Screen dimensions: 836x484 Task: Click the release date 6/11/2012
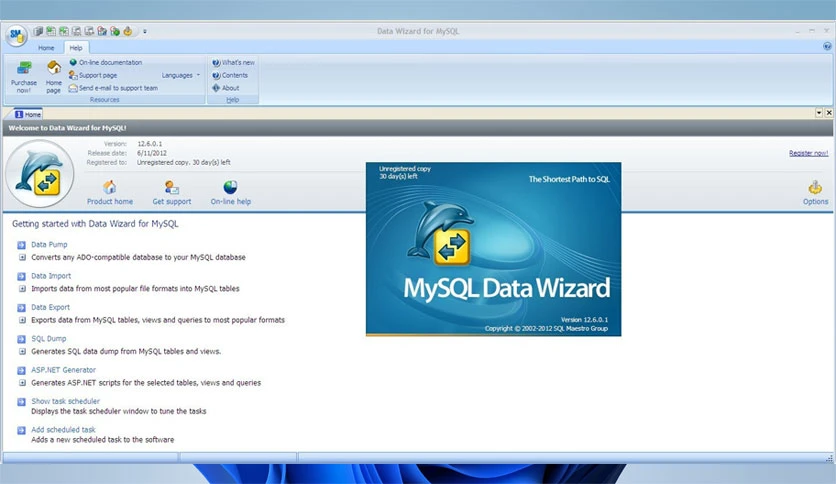click(151, 153)
